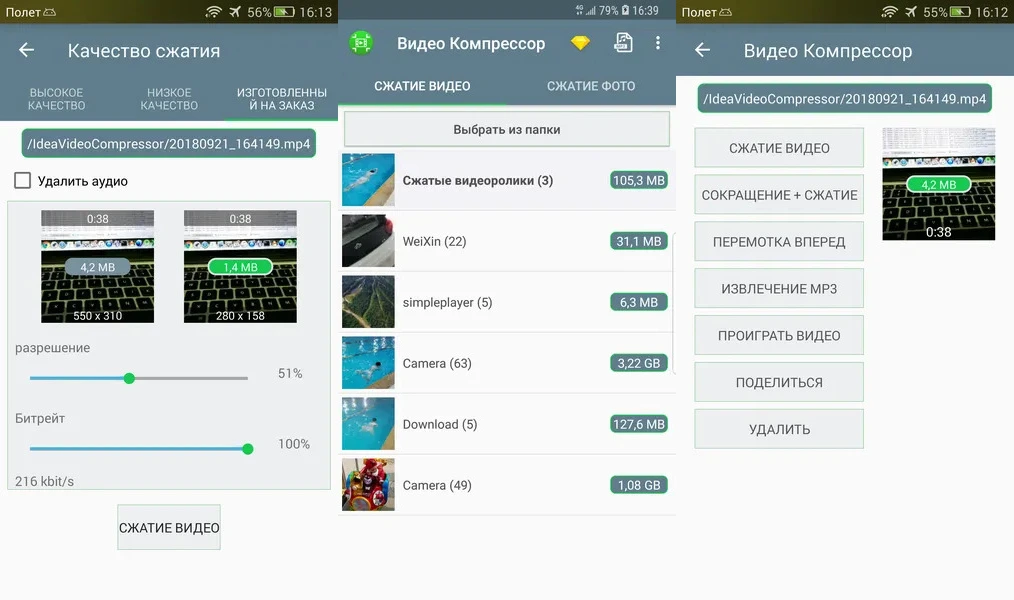Tap the simpleplayer mountain thumbnail
Image resolution: width=1014 pixels, height=600 pixels.
click(x=368, y=302)
